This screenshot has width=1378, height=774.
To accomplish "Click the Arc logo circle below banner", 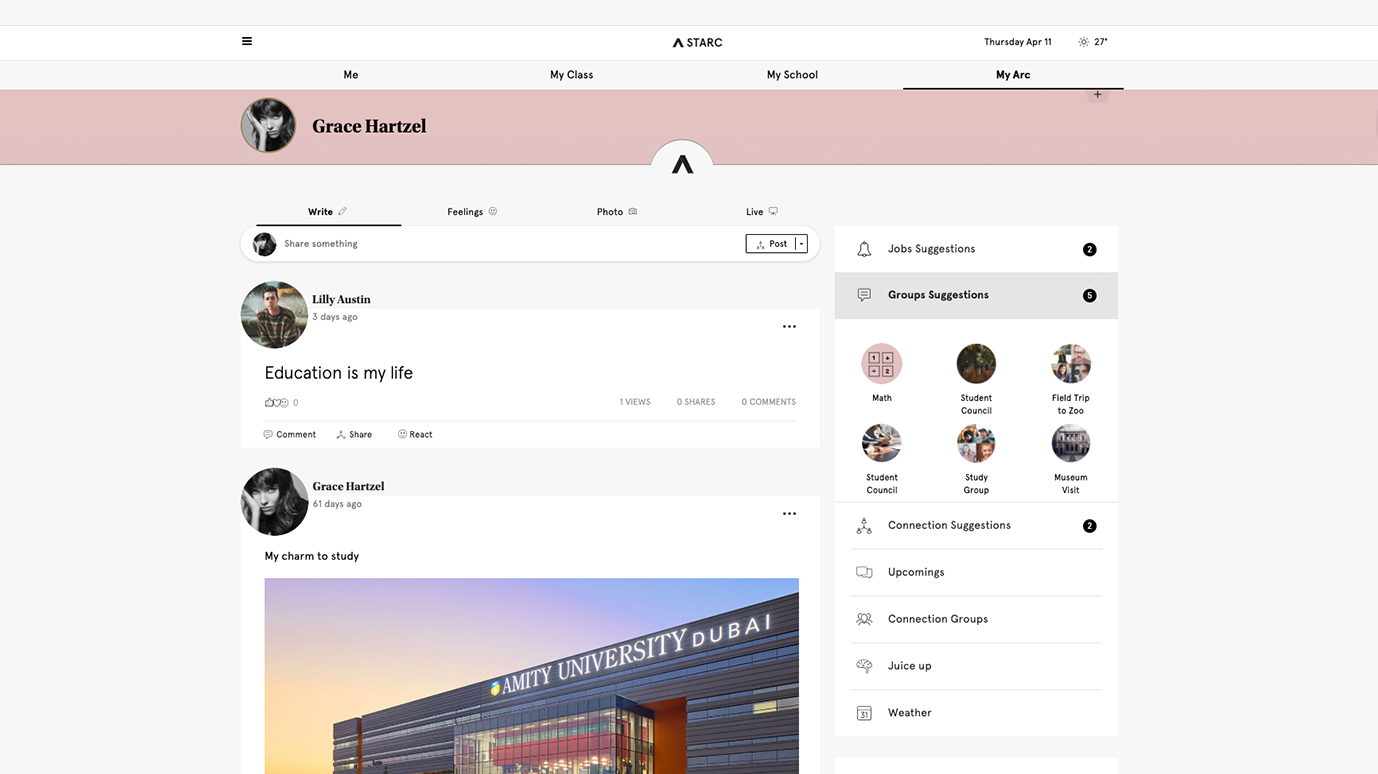I will (x=682, y=165).
